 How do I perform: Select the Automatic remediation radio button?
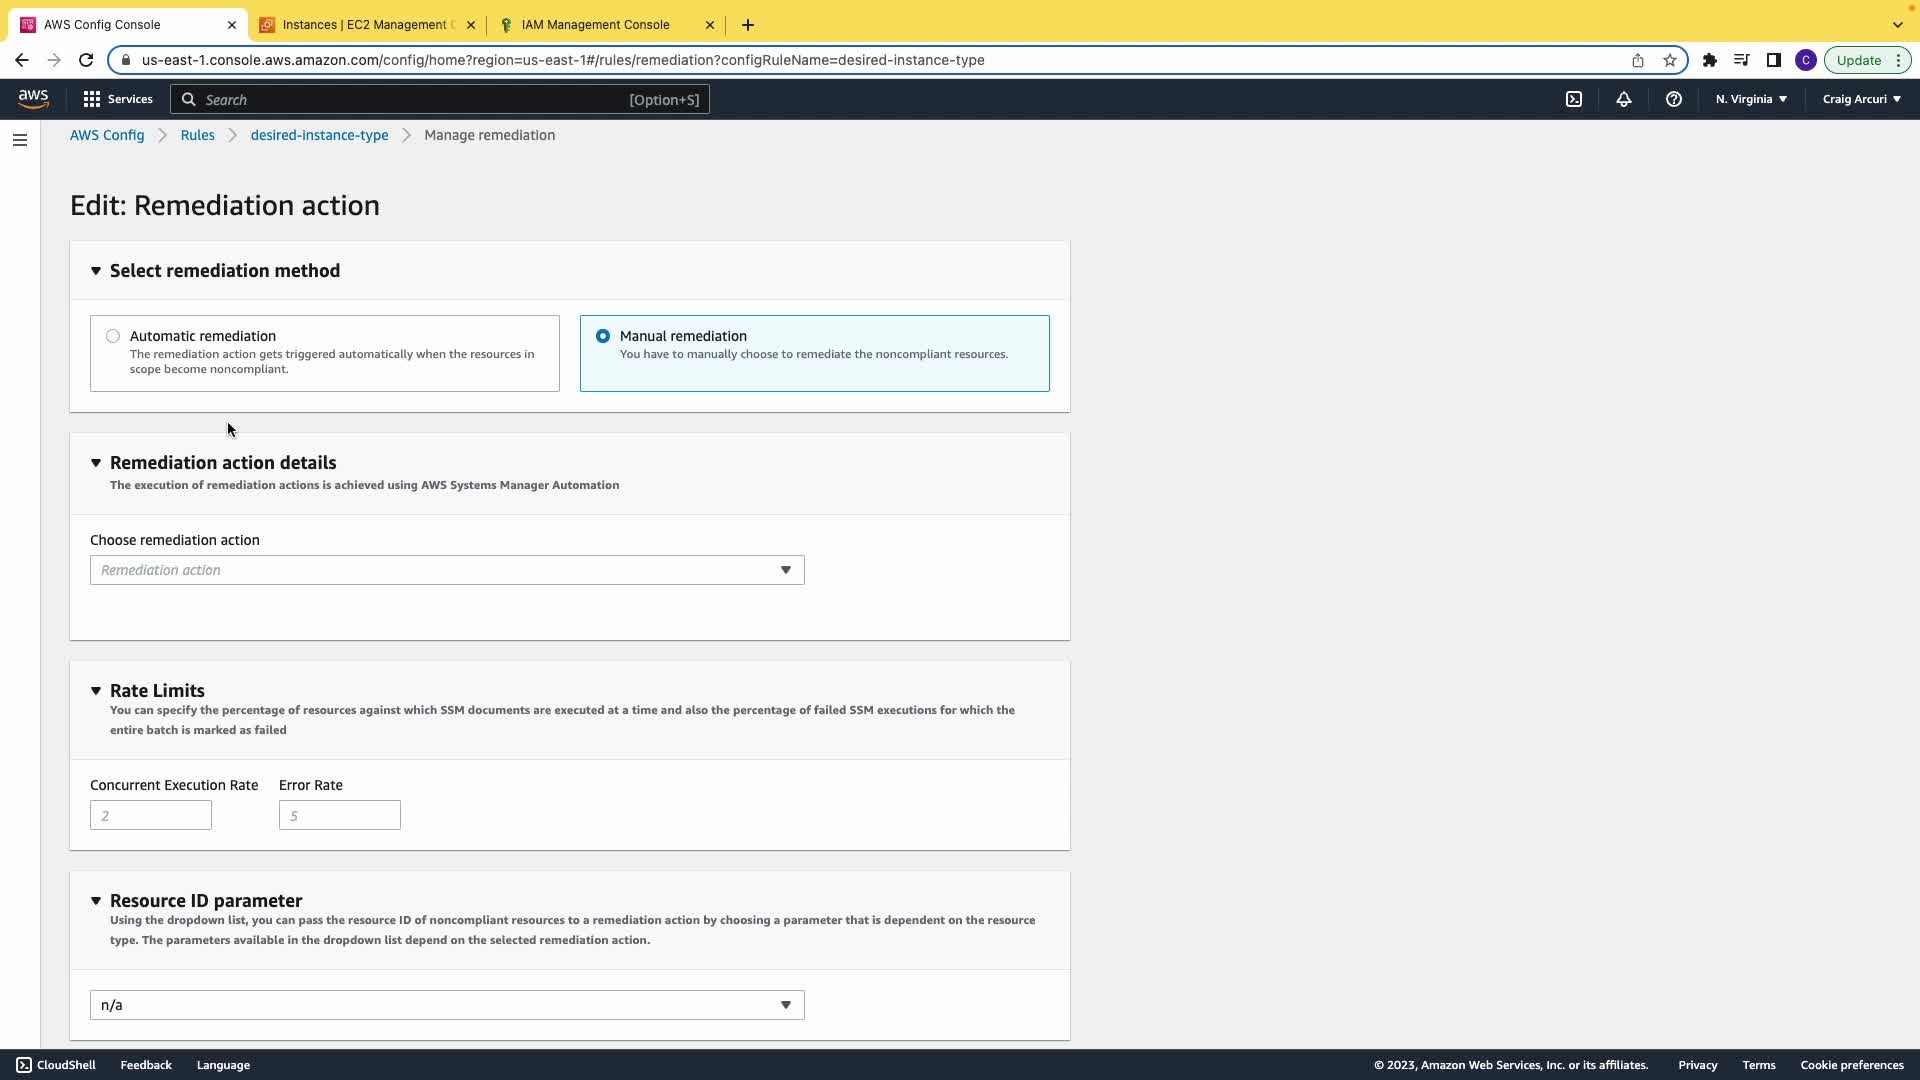[x=113, y=336]
